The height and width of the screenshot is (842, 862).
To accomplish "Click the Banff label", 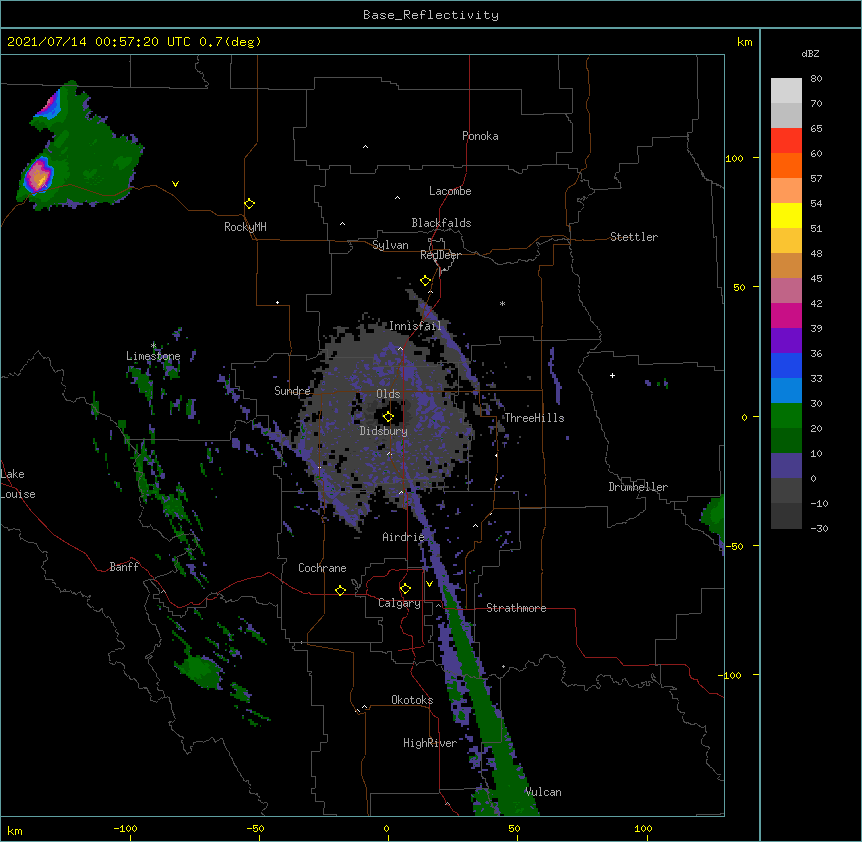I will tap(124, 567).
